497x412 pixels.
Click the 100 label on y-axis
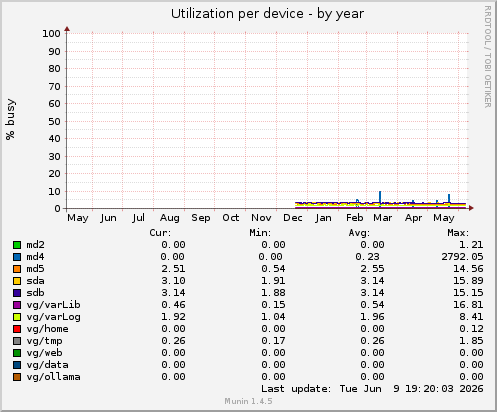[x=51, y=33]
